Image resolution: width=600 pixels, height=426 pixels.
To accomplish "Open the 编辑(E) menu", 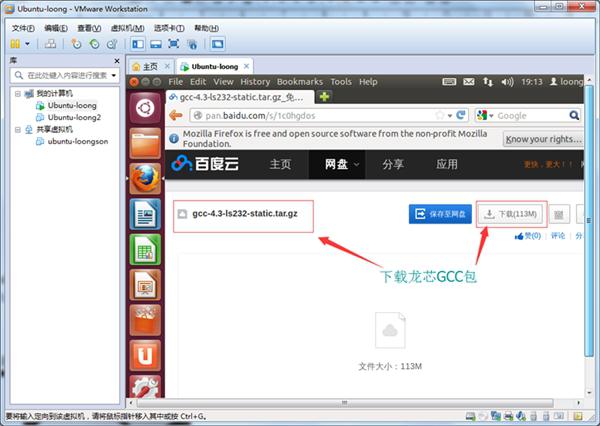I will point(56,28).
